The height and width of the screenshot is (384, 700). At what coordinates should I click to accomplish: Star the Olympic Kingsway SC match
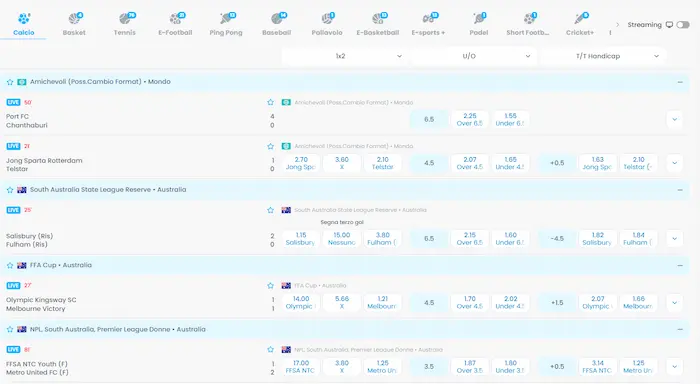coord(270,285)
